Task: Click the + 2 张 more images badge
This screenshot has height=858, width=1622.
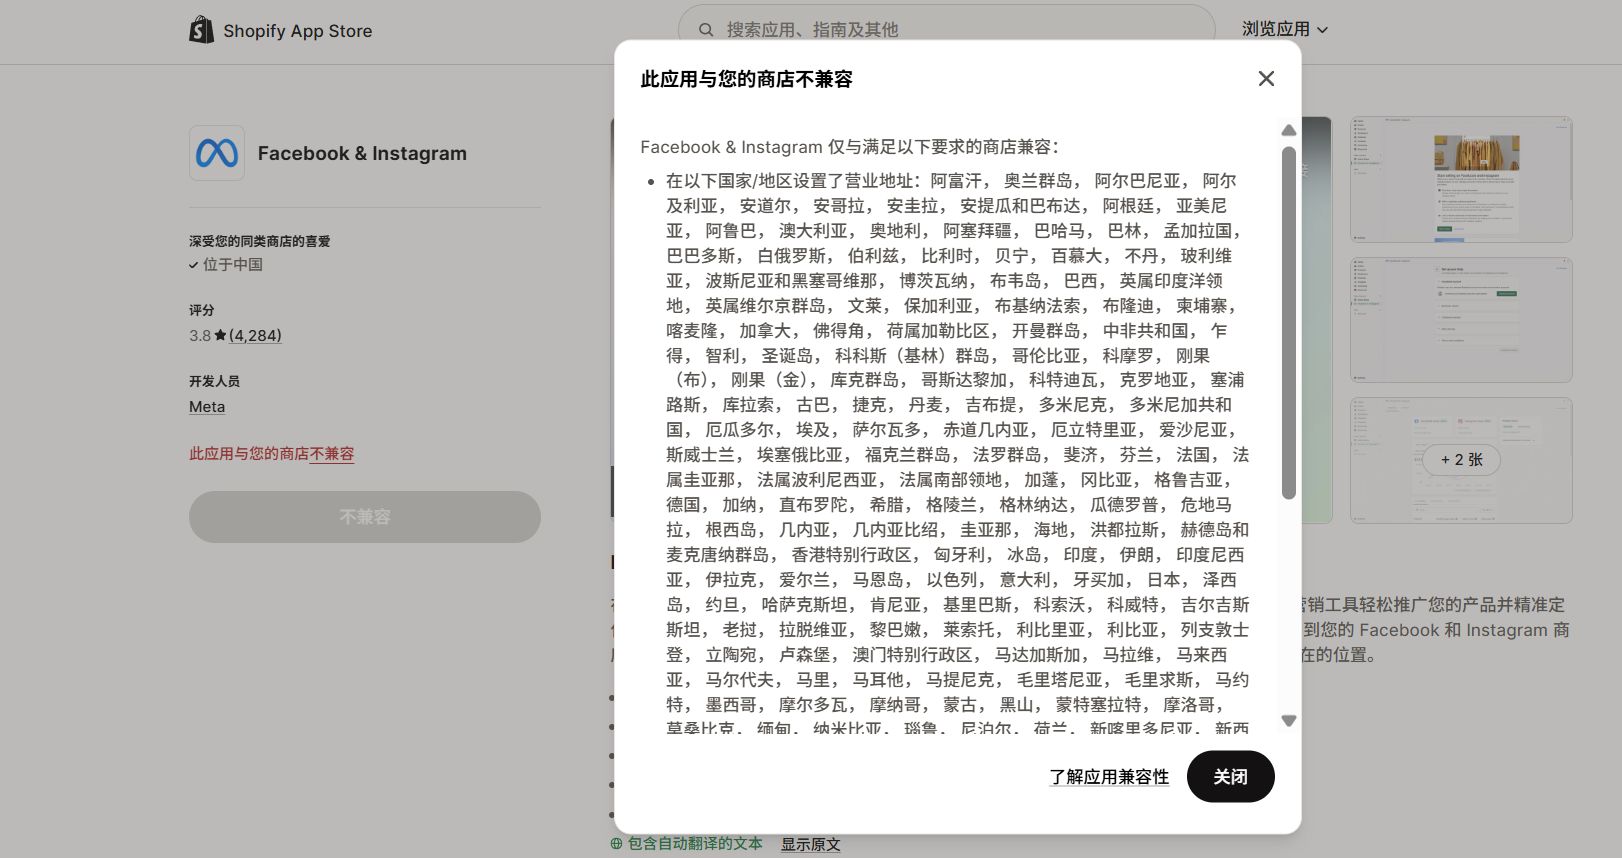Action: click(1461, 460)
